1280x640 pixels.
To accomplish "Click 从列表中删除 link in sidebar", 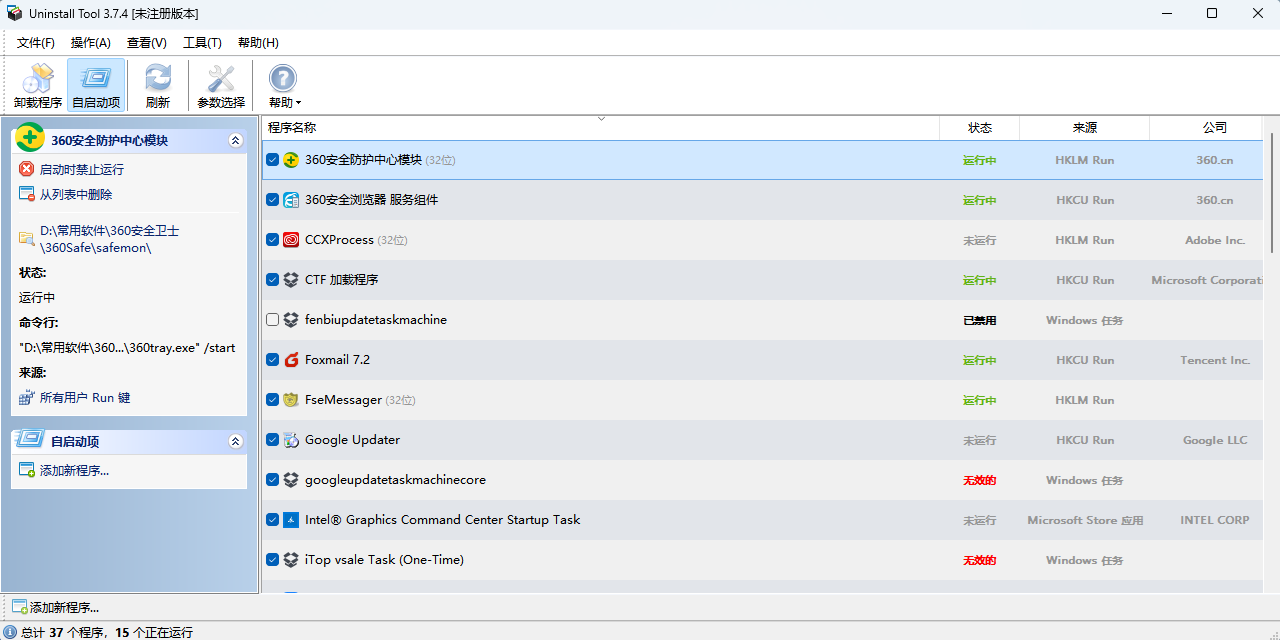I will tap(75, 194).
